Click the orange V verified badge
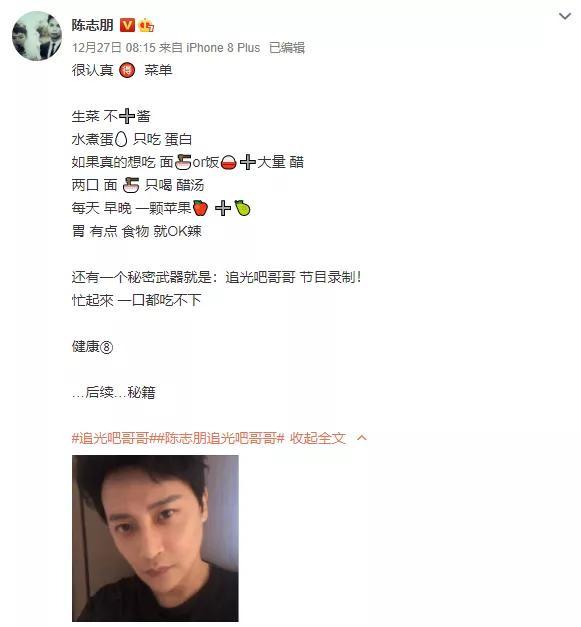This screenshot has width=581, height=627. [127, 25]
